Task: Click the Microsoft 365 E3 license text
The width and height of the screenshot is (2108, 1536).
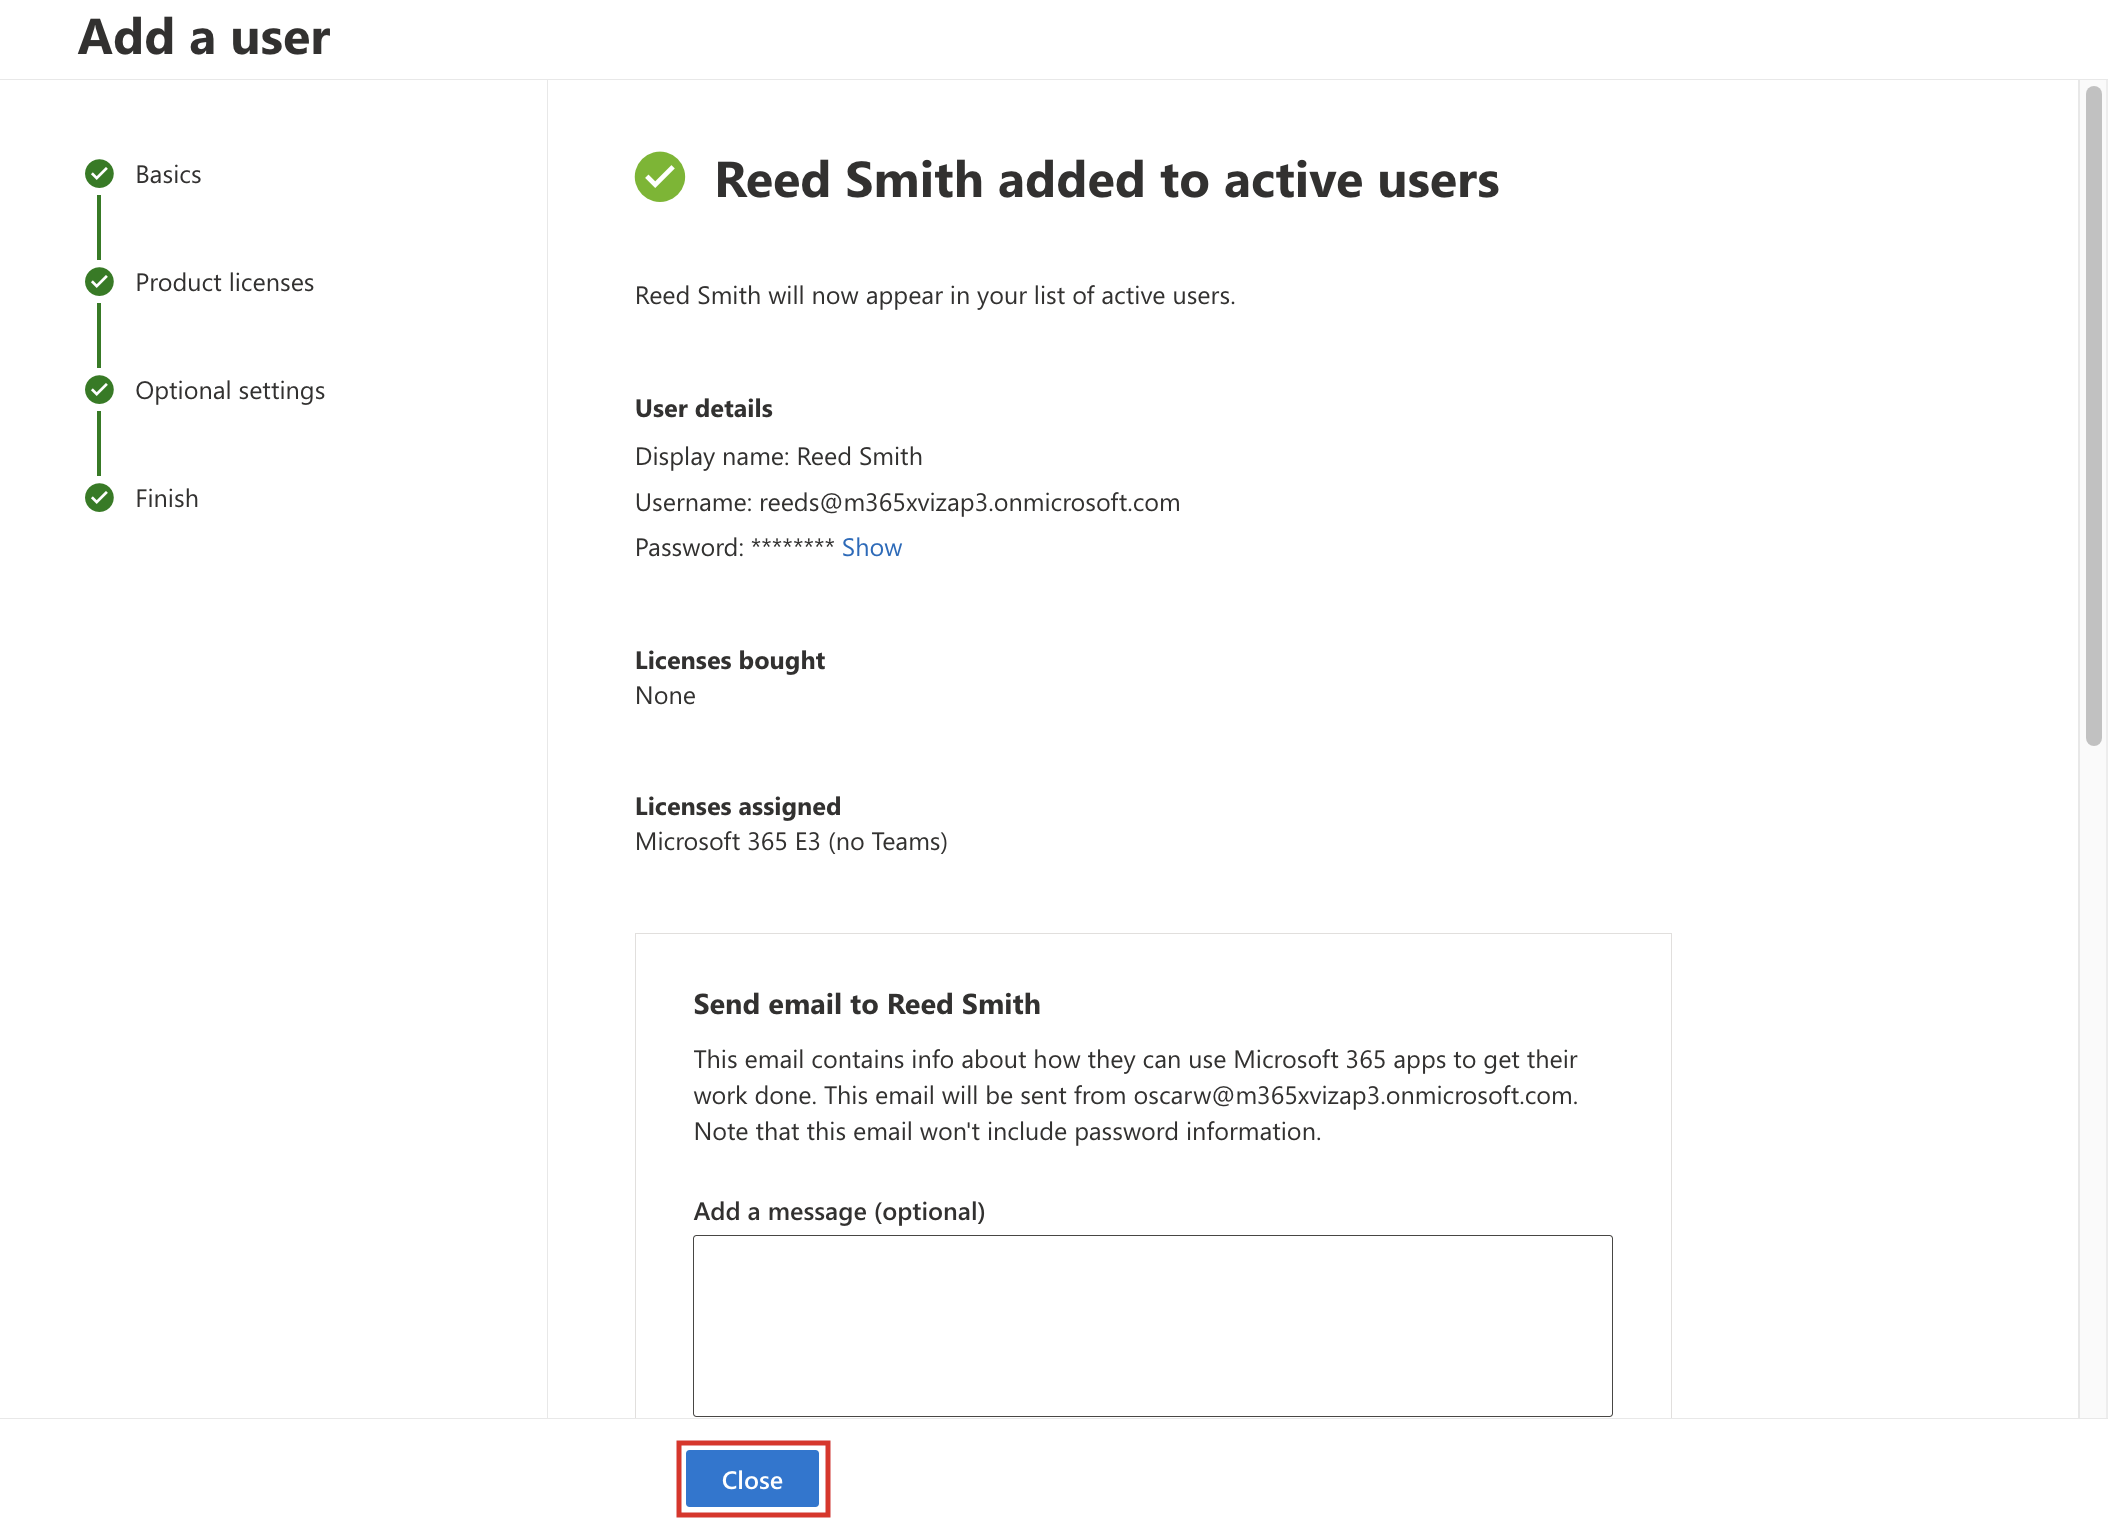Action: pos(790,841)
